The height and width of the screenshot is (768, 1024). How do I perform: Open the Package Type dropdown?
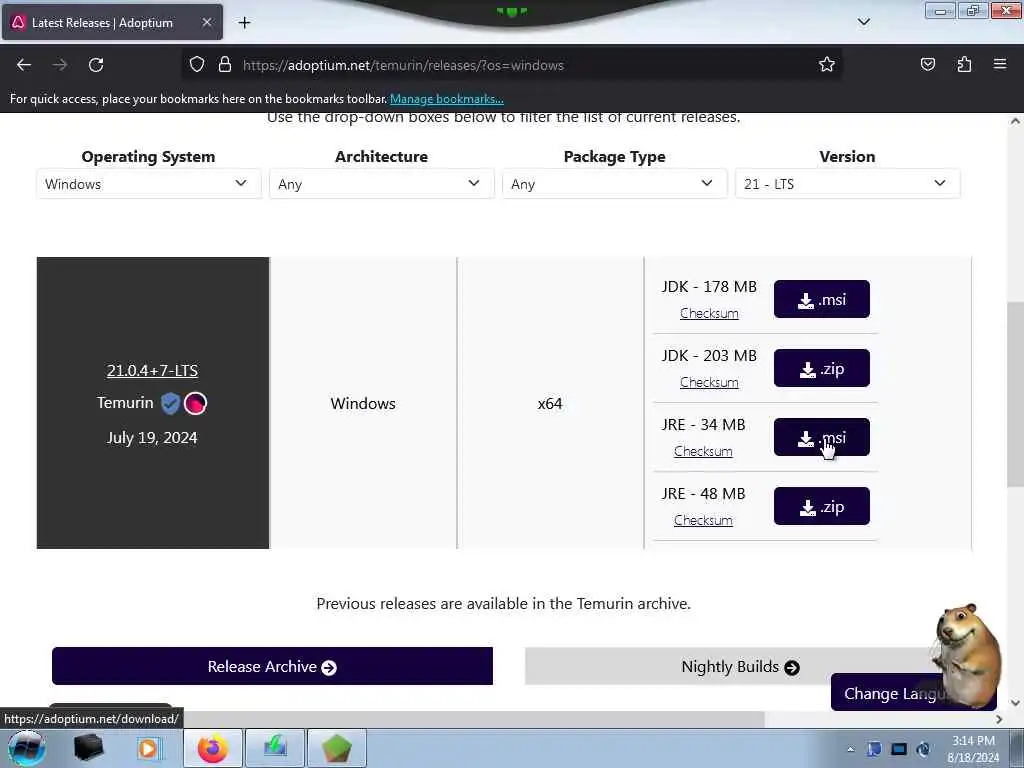[615, 184]
